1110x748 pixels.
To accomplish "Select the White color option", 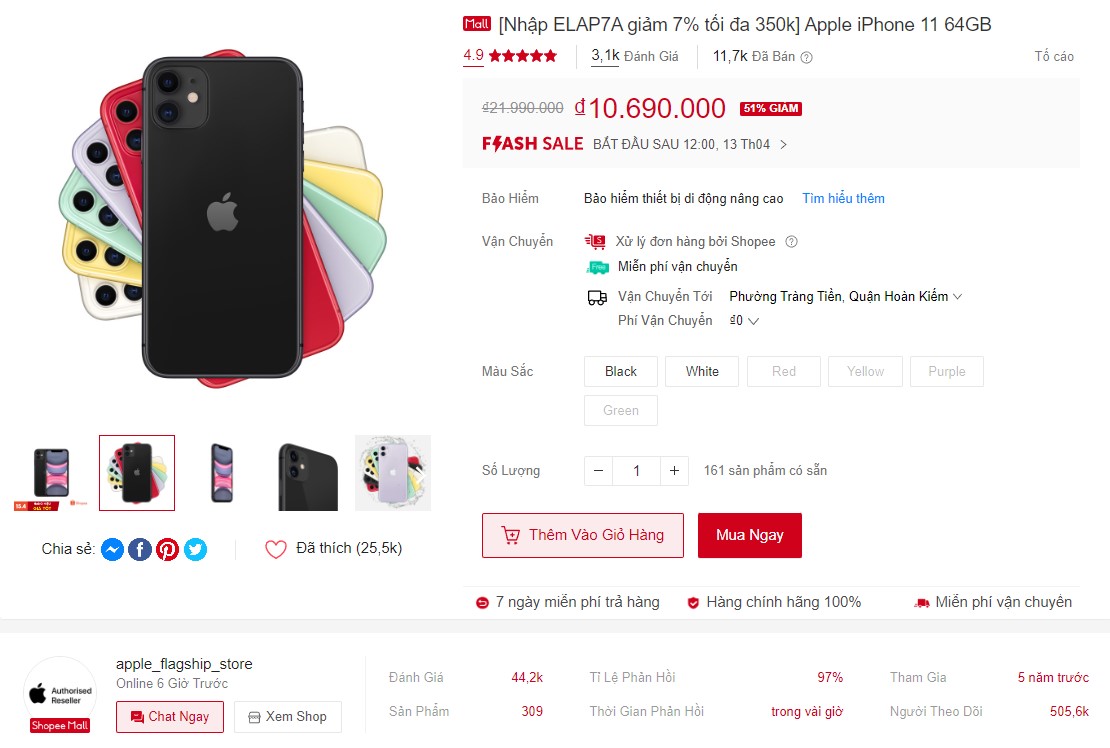I will (x=702, y=372).
